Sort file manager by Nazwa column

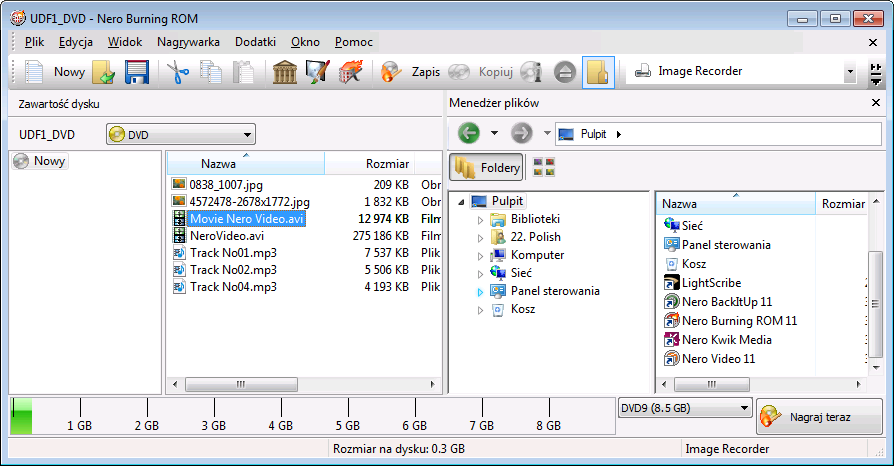point(736,204)
